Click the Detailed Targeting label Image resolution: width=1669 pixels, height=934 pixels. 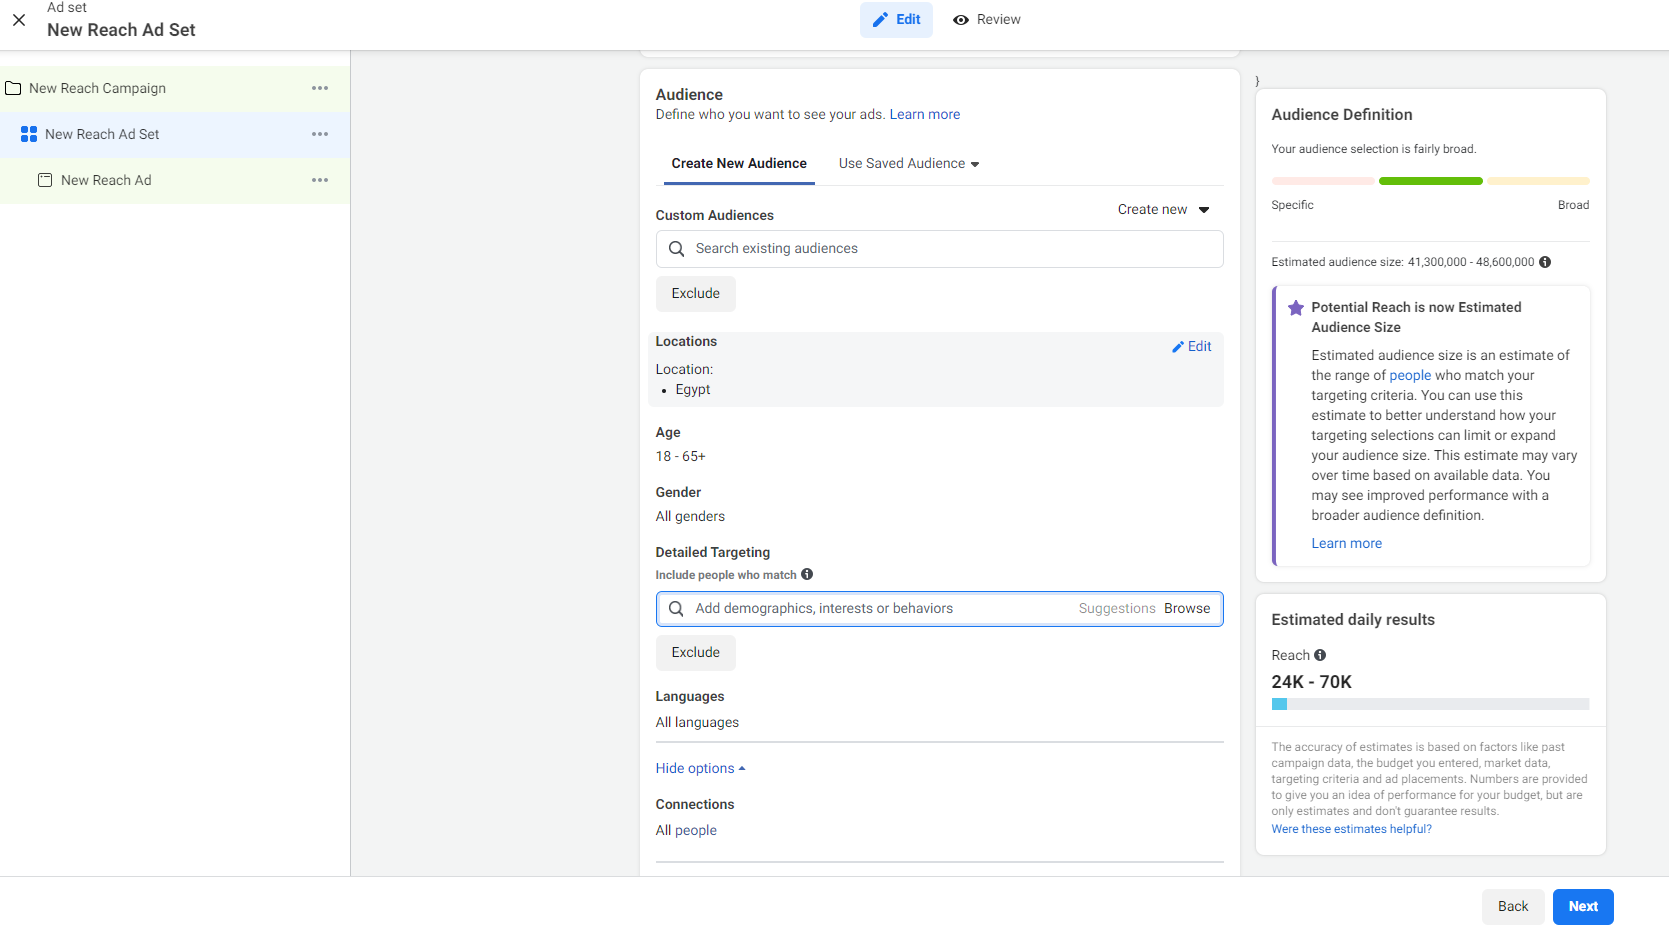[x=713, y=553]
